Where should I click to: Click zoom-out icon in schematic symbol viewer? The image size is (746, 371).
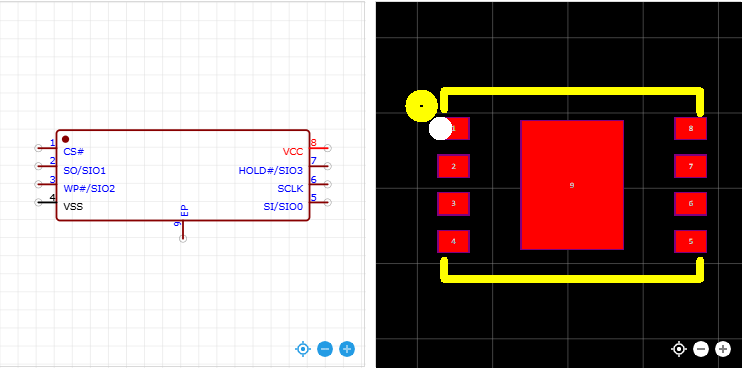pos(325,349)
